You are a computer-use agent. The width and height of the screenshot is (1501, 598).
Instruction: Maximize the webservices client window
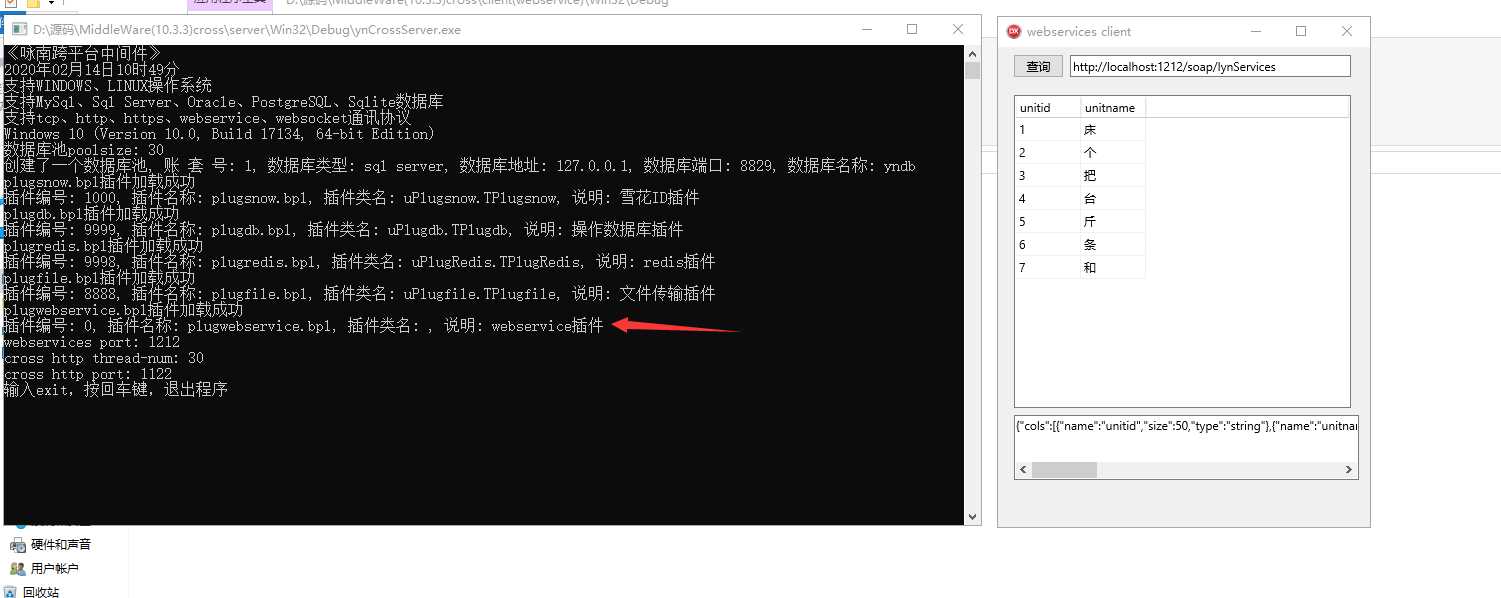click(1301, 32)
